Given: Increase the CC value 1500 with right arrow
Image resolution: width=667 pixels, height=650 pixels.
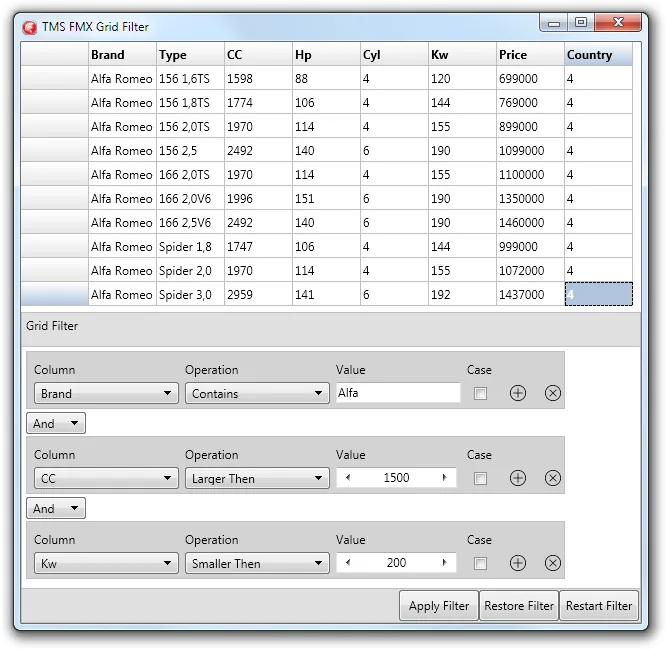Looking at the screenshot, I should [x=445, y=477].
